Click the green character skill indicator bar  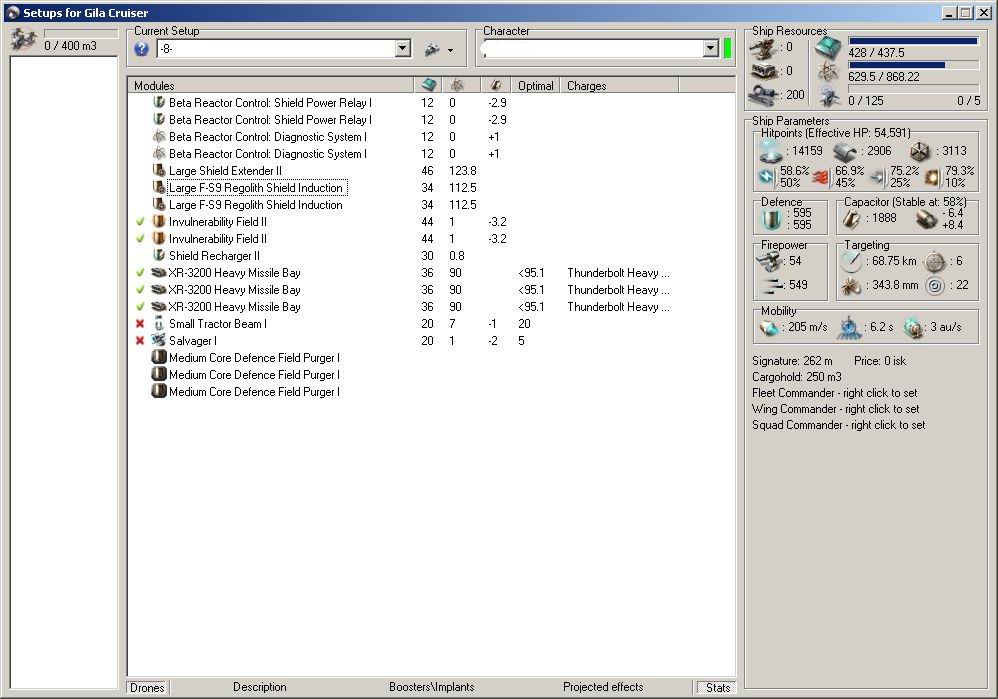click(727, 48)
